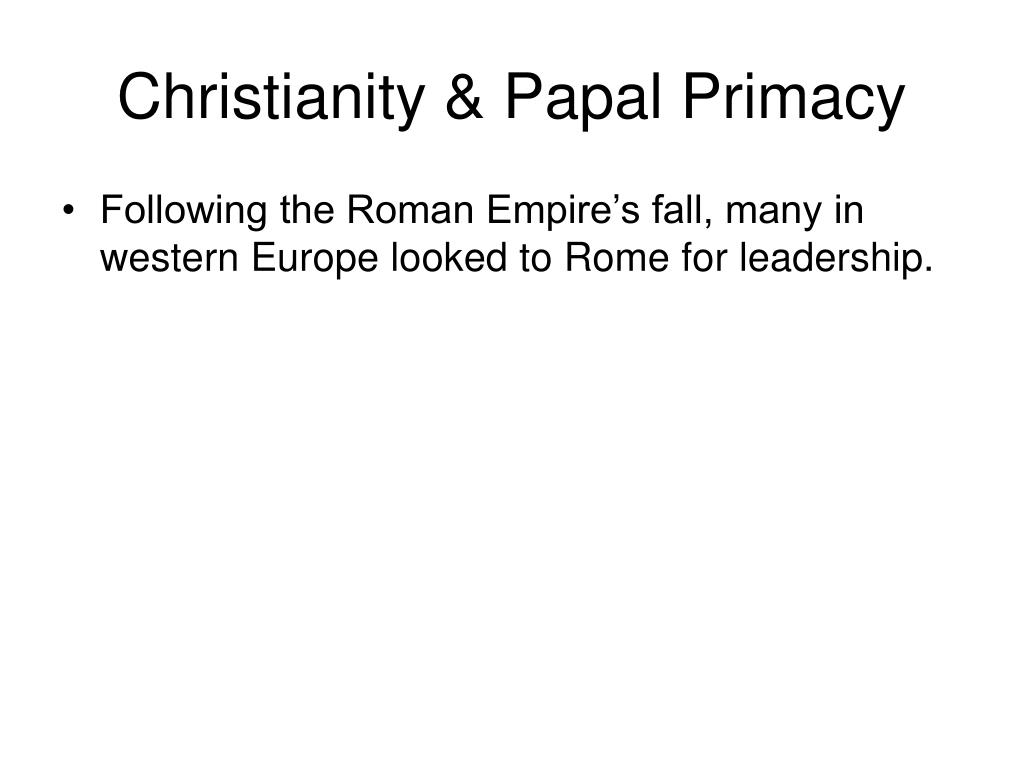Click the slide title 'Christianity & Papal Primacy'
The image size is (1024, 768).
click(x=511, y=98)
